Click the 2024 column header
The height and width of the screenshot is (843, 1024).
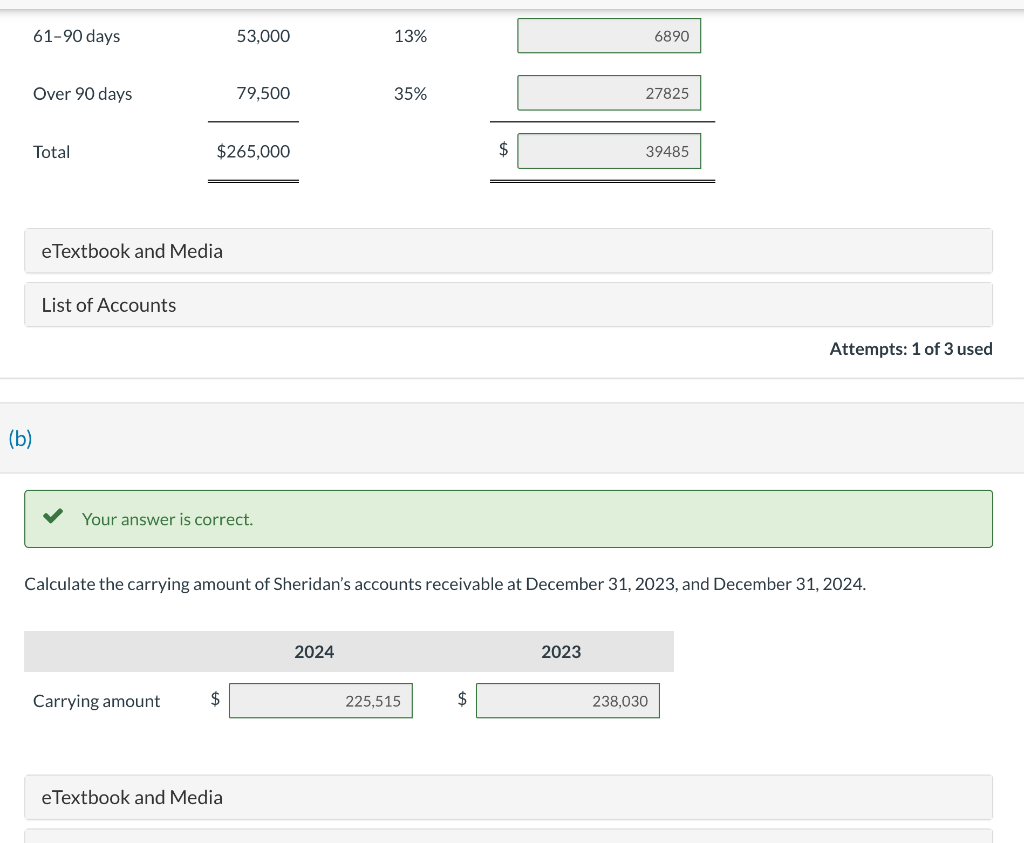pos(314,652)
